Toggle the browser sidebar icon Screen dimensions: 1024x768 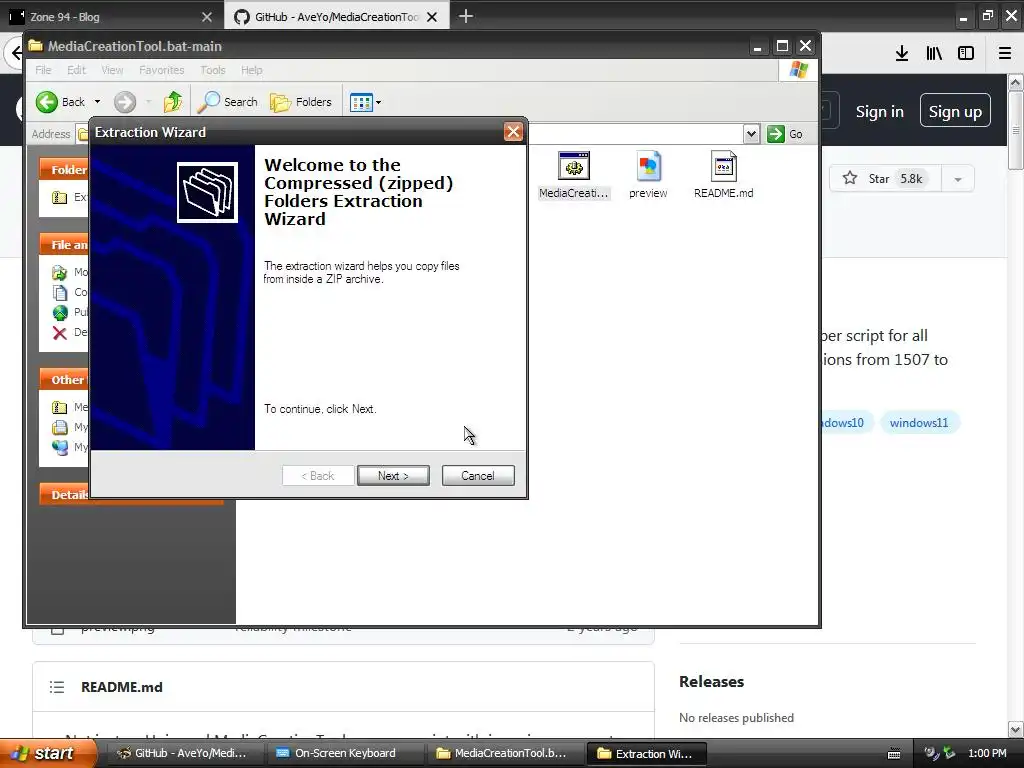tap(966, 54)
